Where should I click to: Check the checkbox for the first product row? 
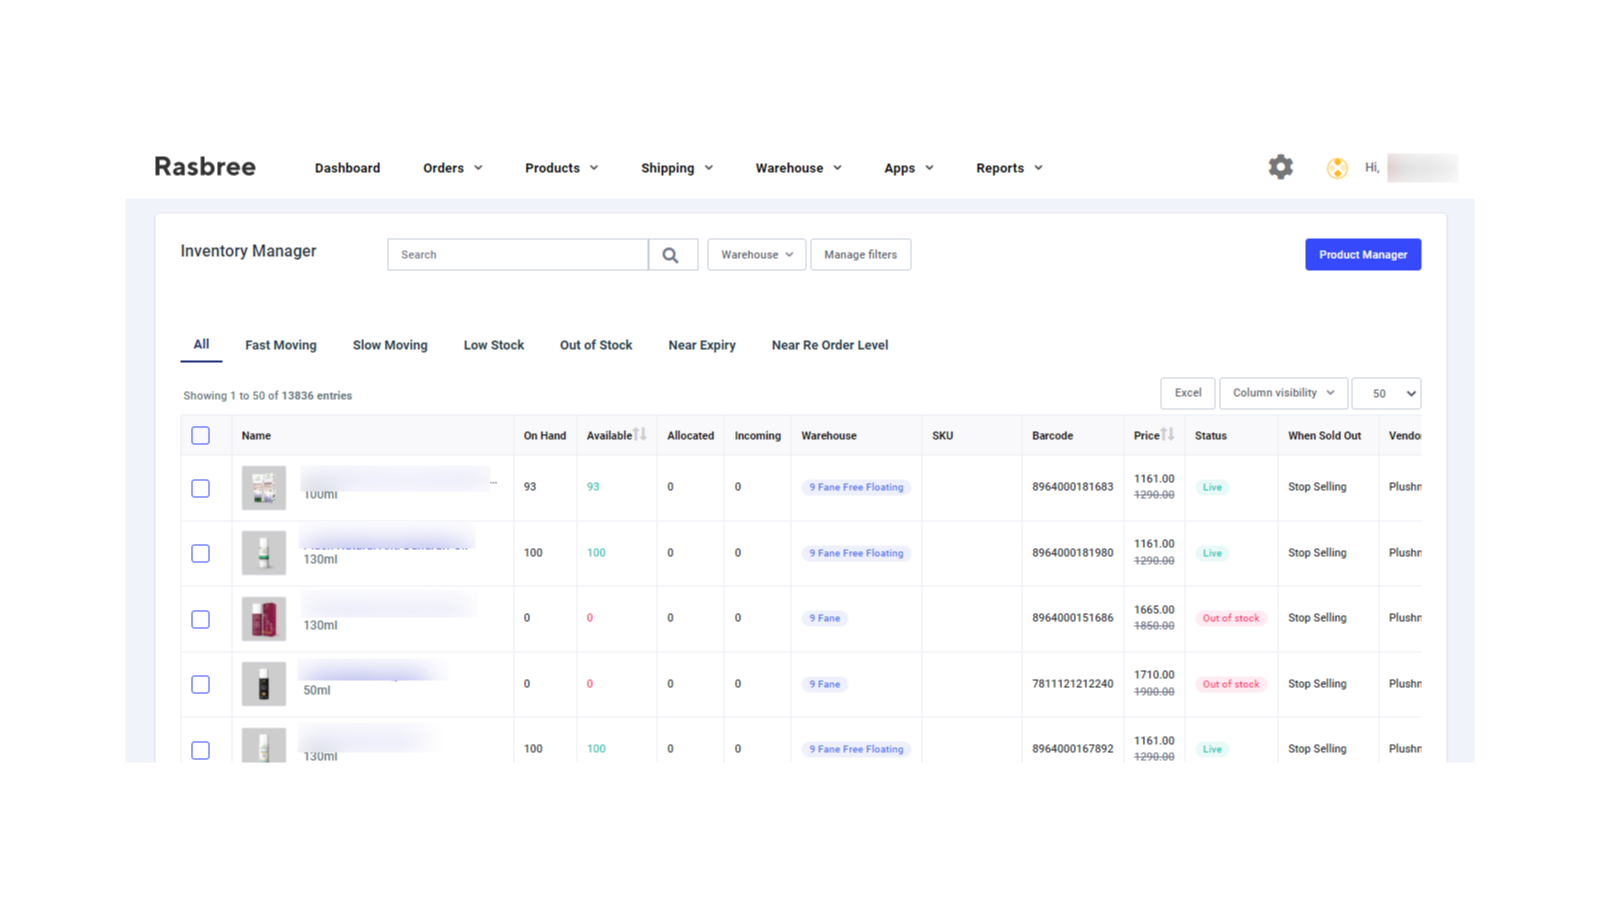200,487
